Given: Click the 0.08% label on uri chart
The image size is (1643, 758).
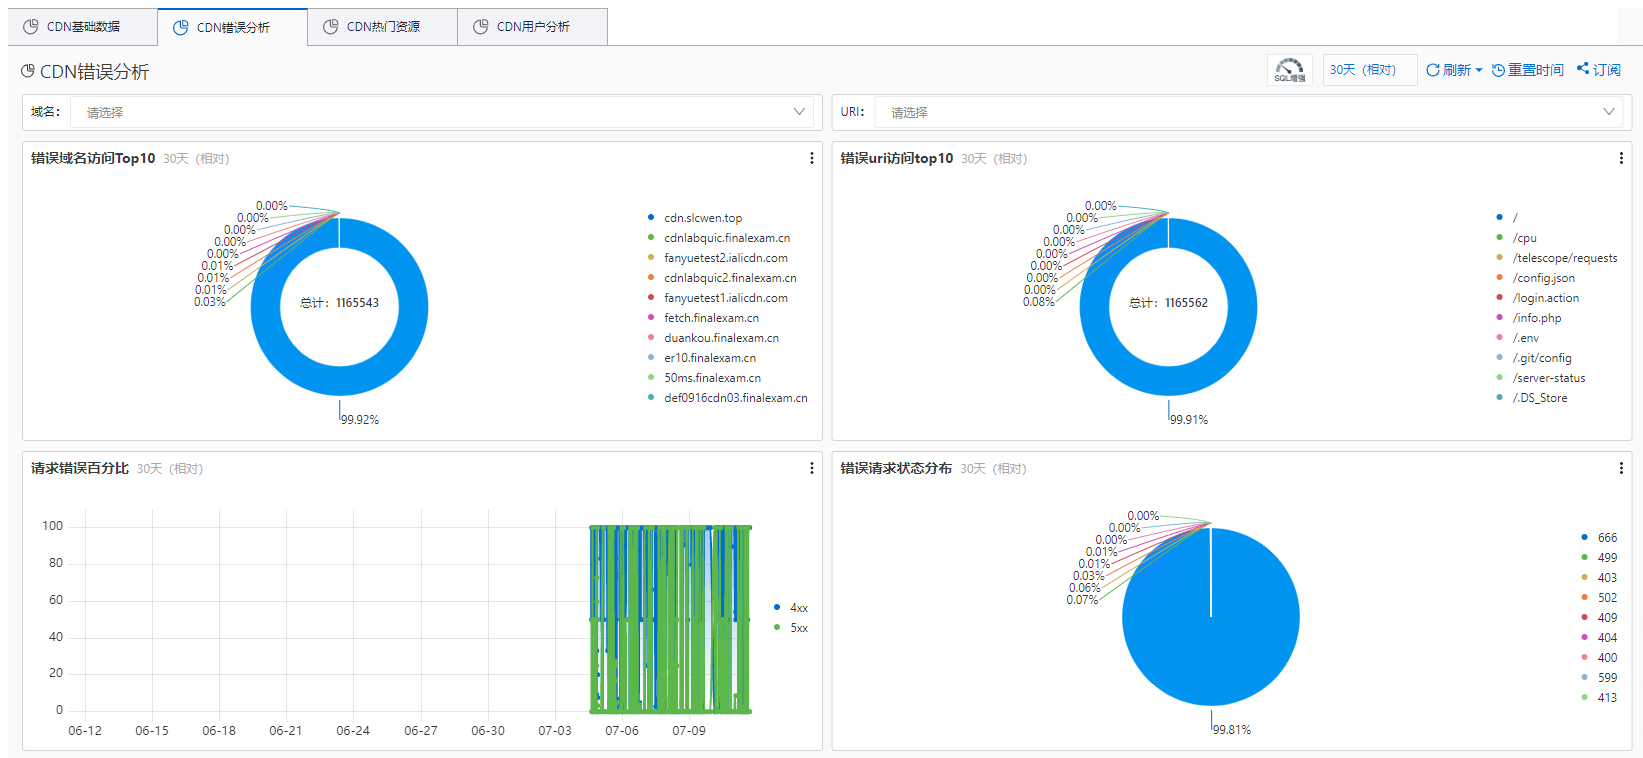Looking at the screenshot, I should (x=1039, y=302).
